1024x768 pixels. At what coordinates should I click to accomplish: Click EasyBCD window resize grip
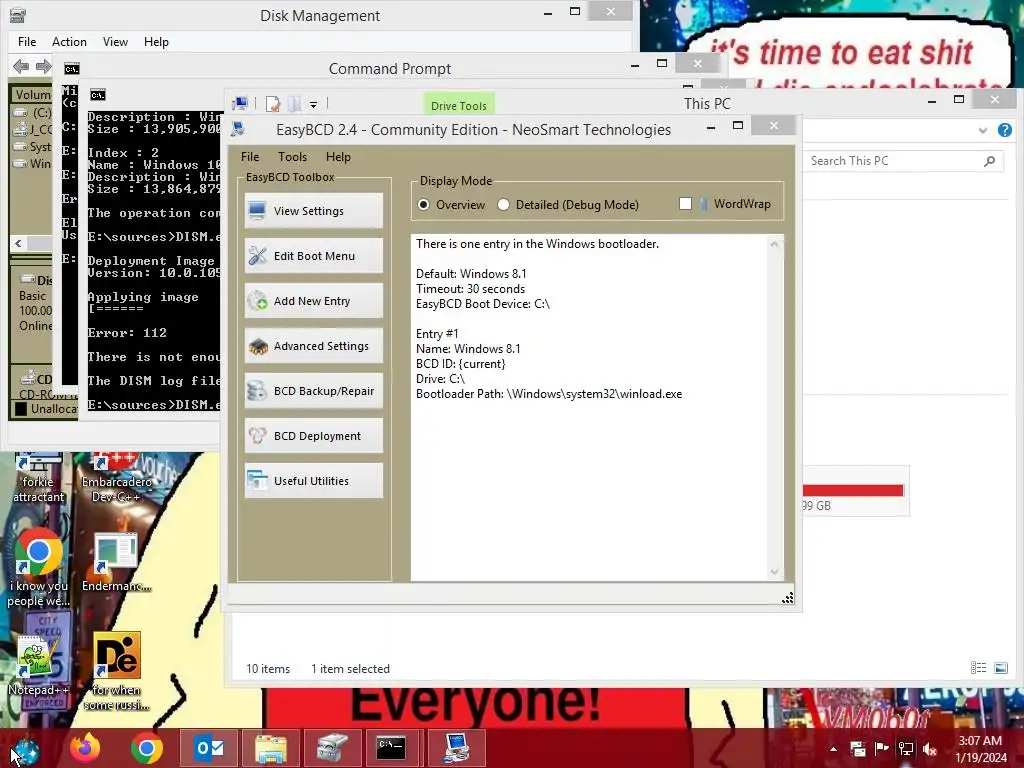click(788, 598)
